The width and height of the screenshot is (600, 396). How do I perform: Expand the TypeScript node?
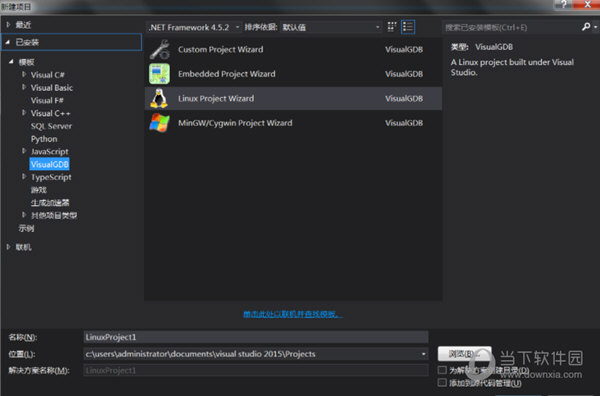(x=24, y=177)
